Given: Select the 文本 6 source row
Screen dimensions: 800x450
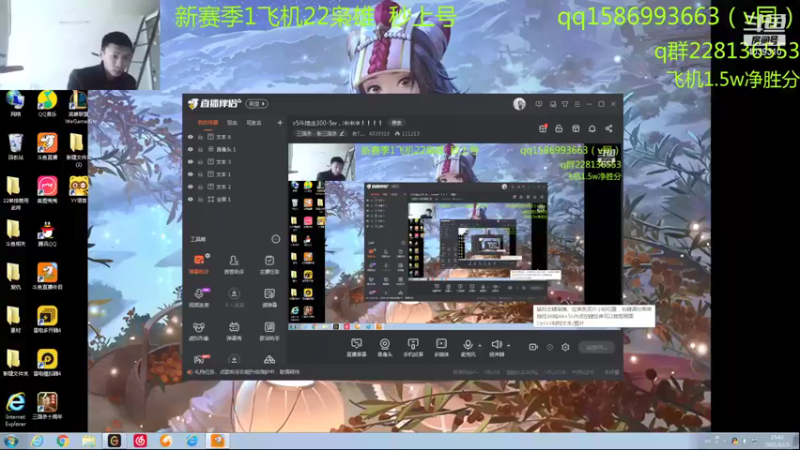Looking at the screenshot, I should (235, 137).
